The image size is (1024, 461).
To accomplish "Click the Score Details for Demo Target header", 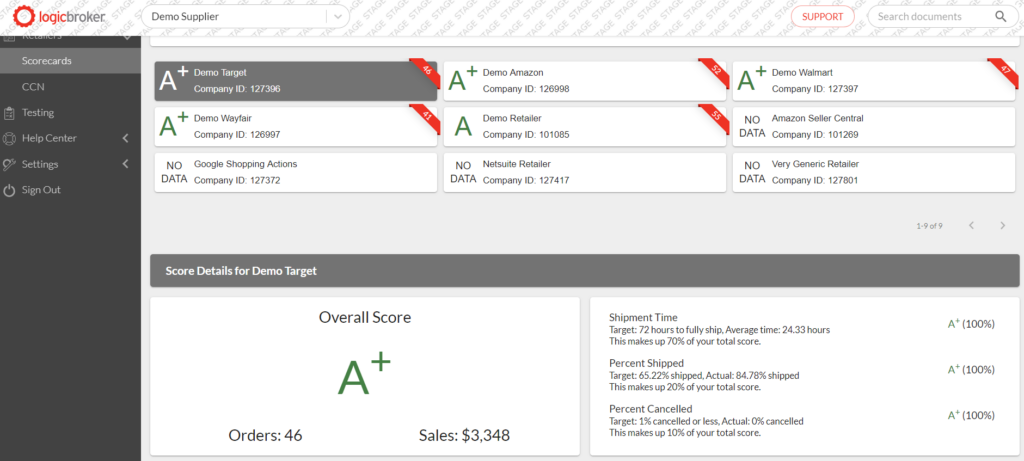I will pyautogui.click(x=584, y=271).
